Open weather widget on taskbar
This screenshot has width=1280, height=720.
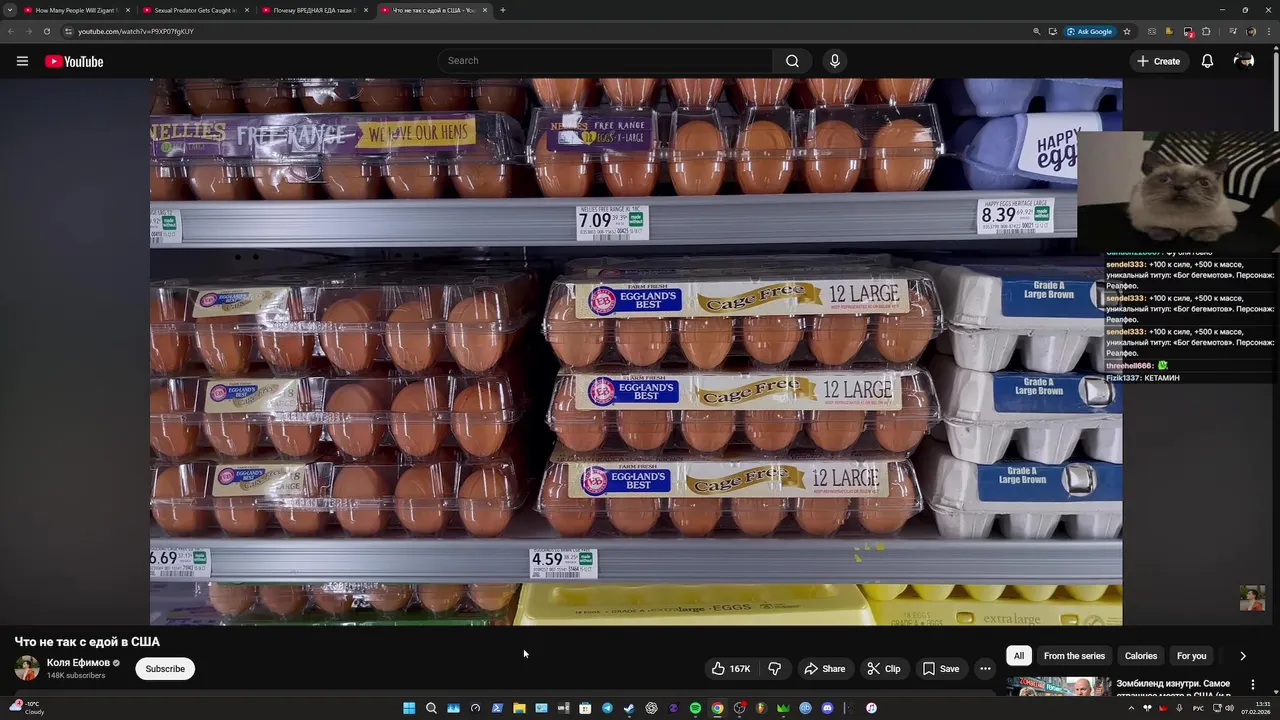point(26,708)
